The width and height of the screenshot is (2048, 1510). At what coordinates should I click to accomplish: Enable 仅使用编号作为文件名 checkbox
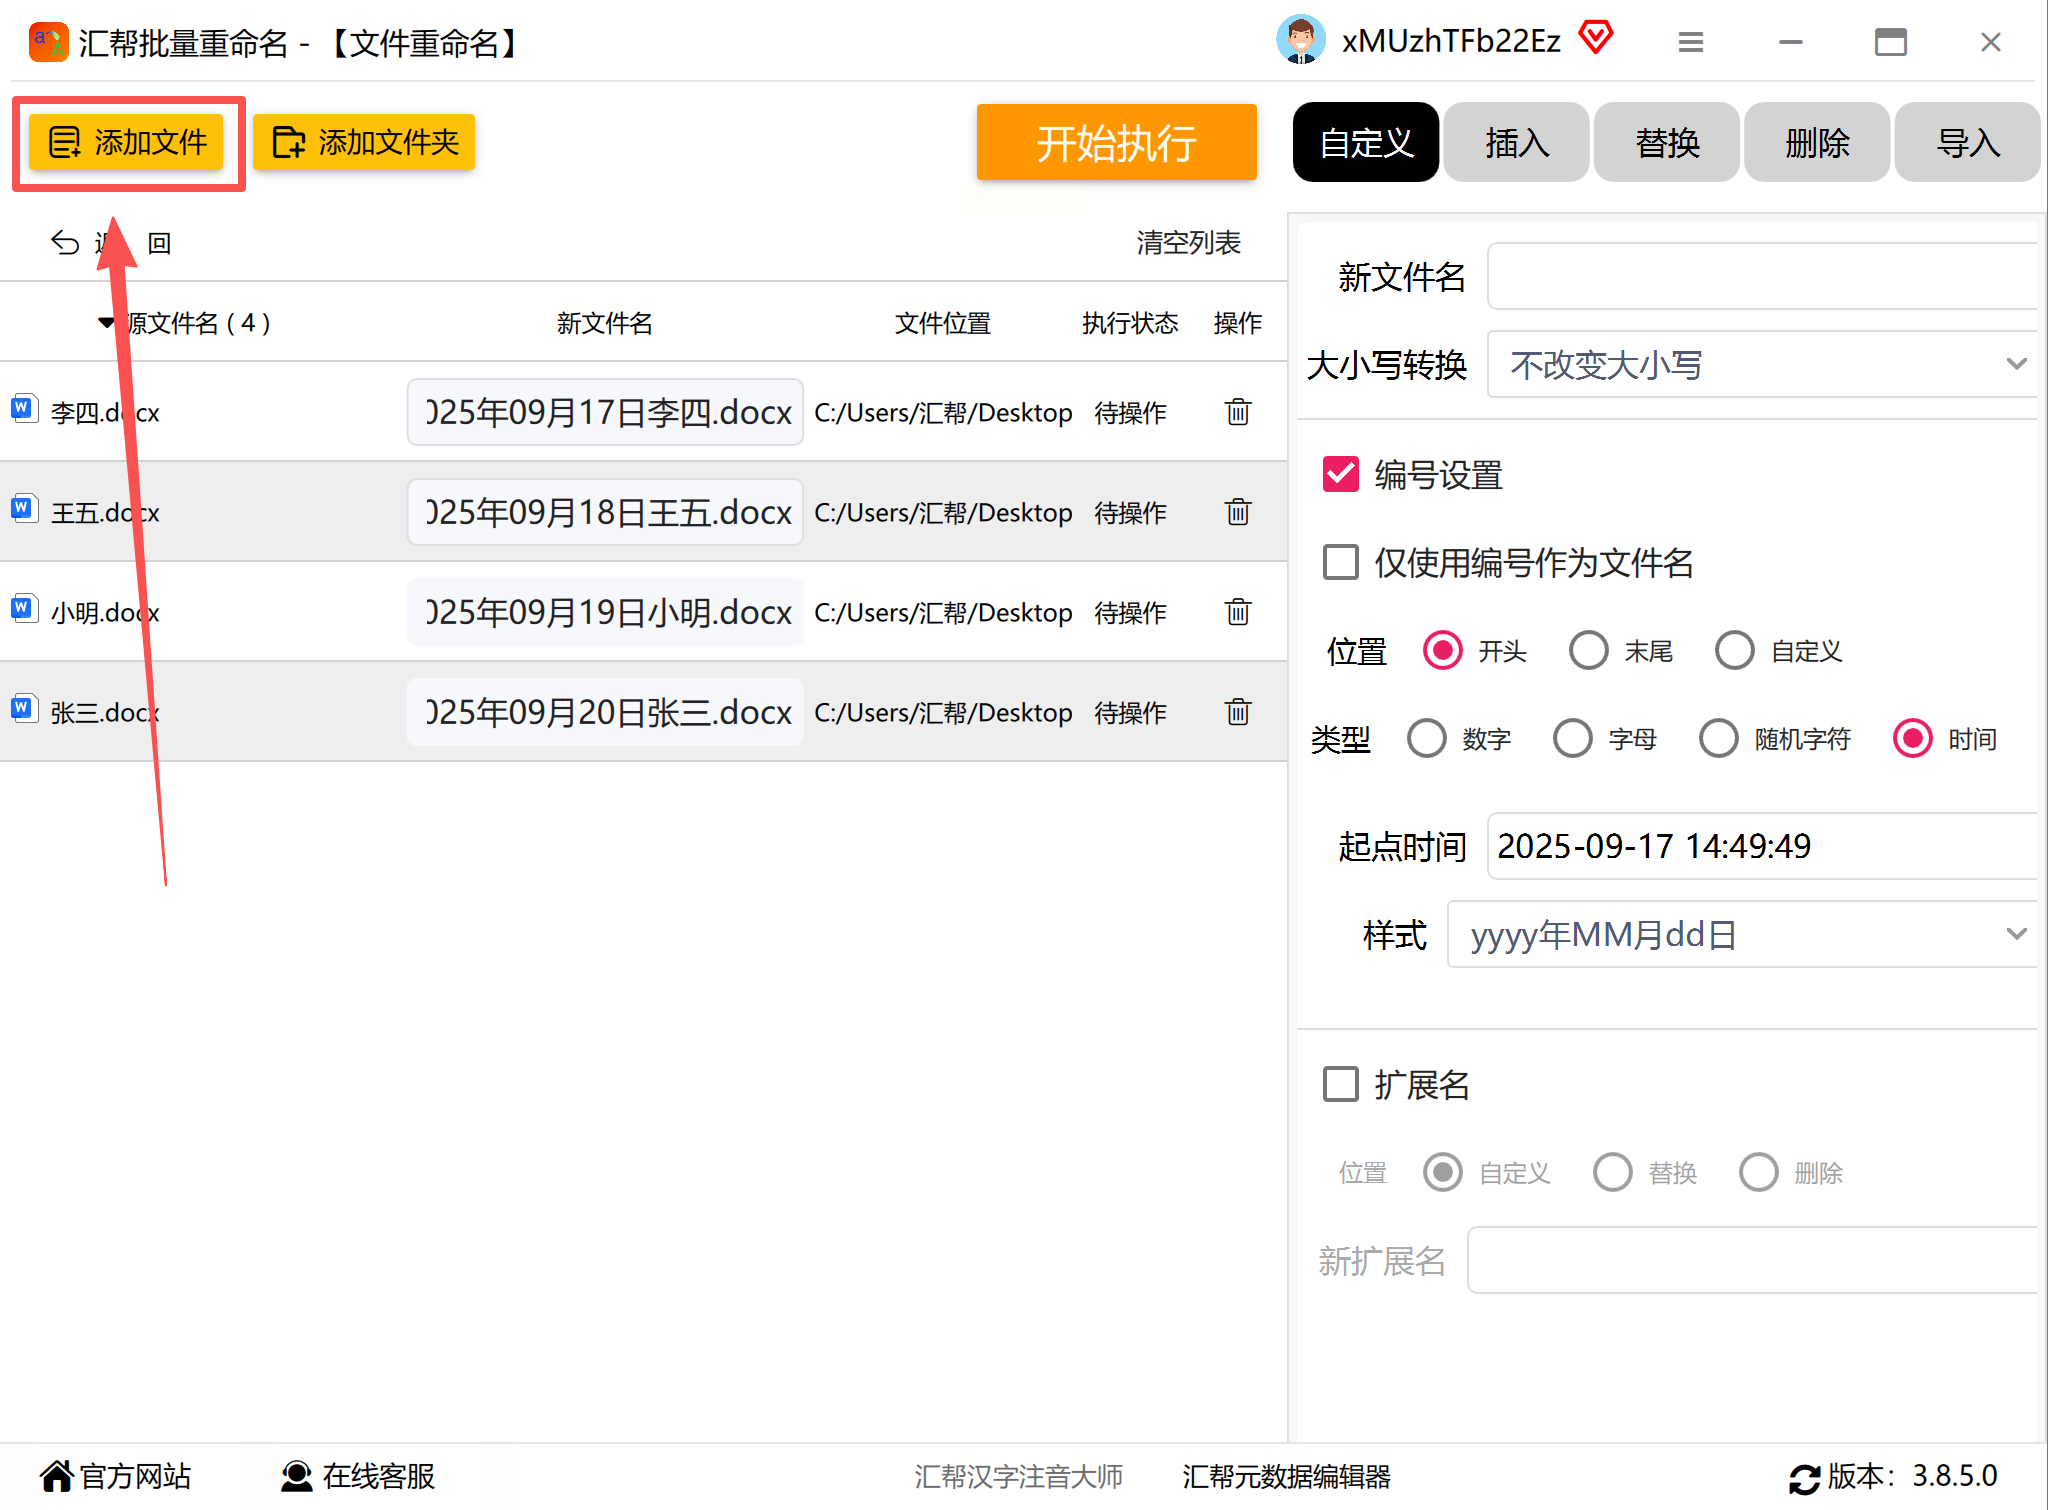[1340, 563]
